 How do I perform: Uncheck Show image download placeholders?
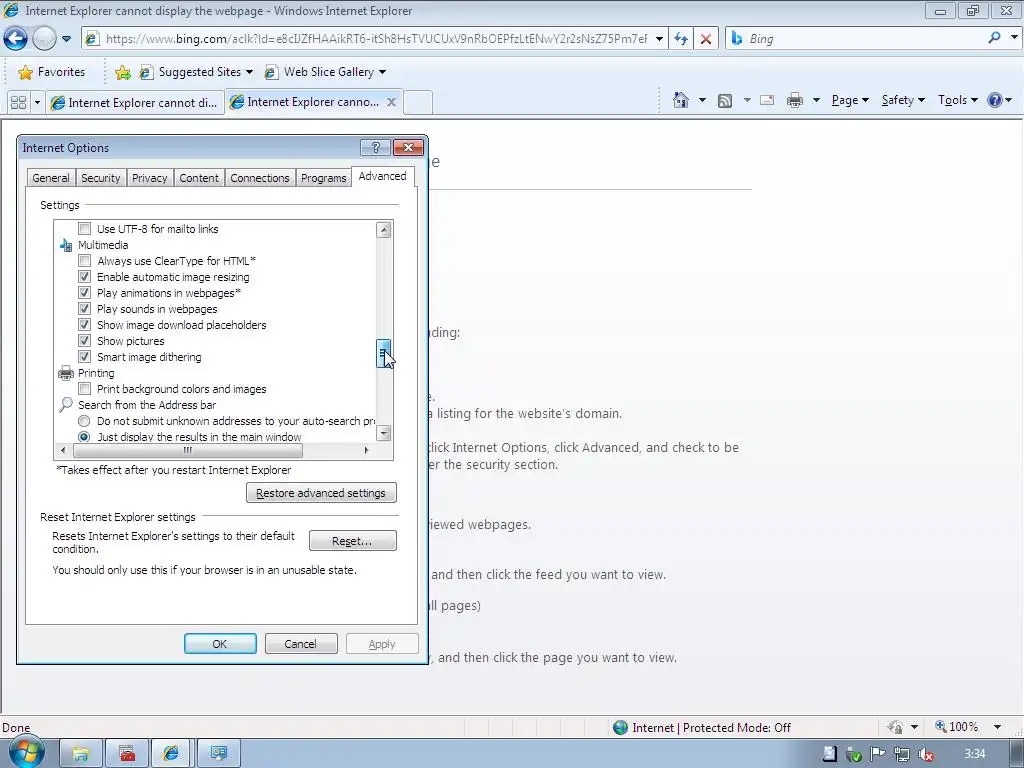click(84, 325)
